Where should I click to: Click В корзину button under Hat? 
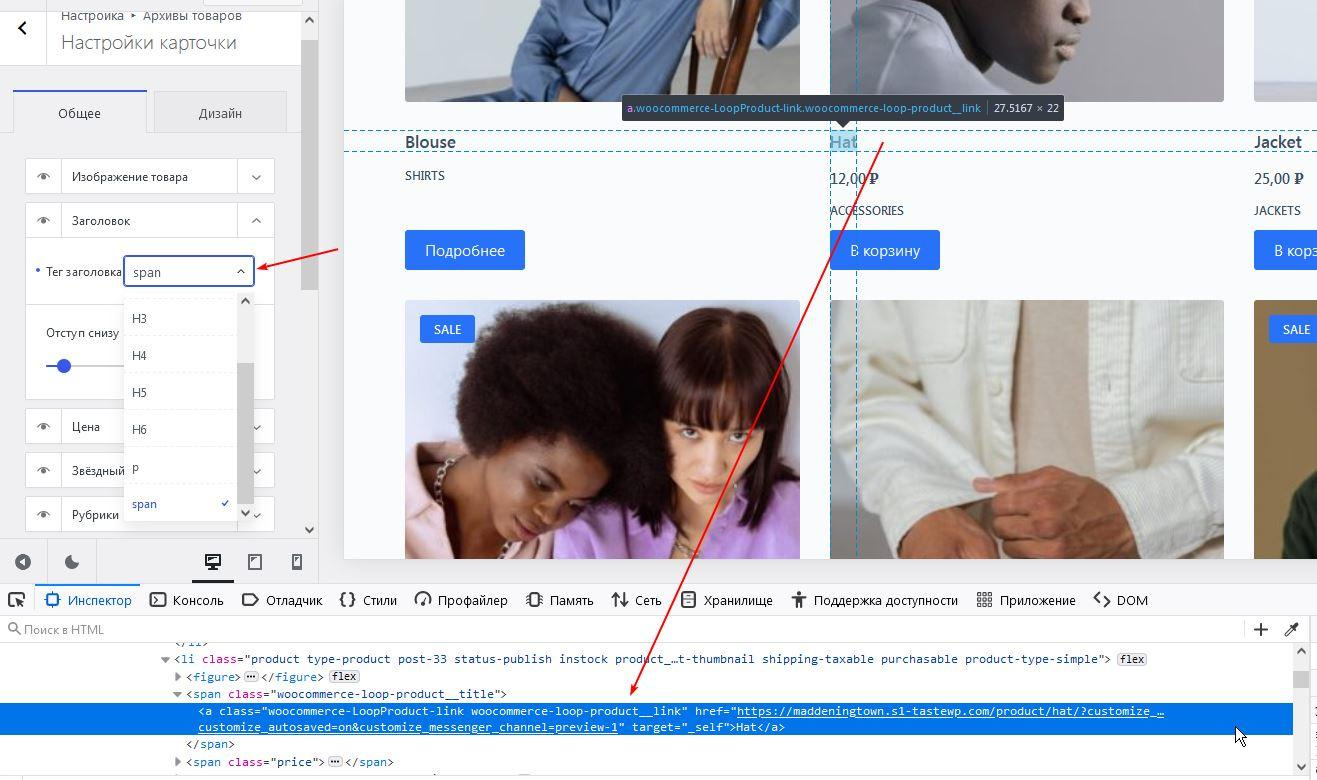click(885, 250)
